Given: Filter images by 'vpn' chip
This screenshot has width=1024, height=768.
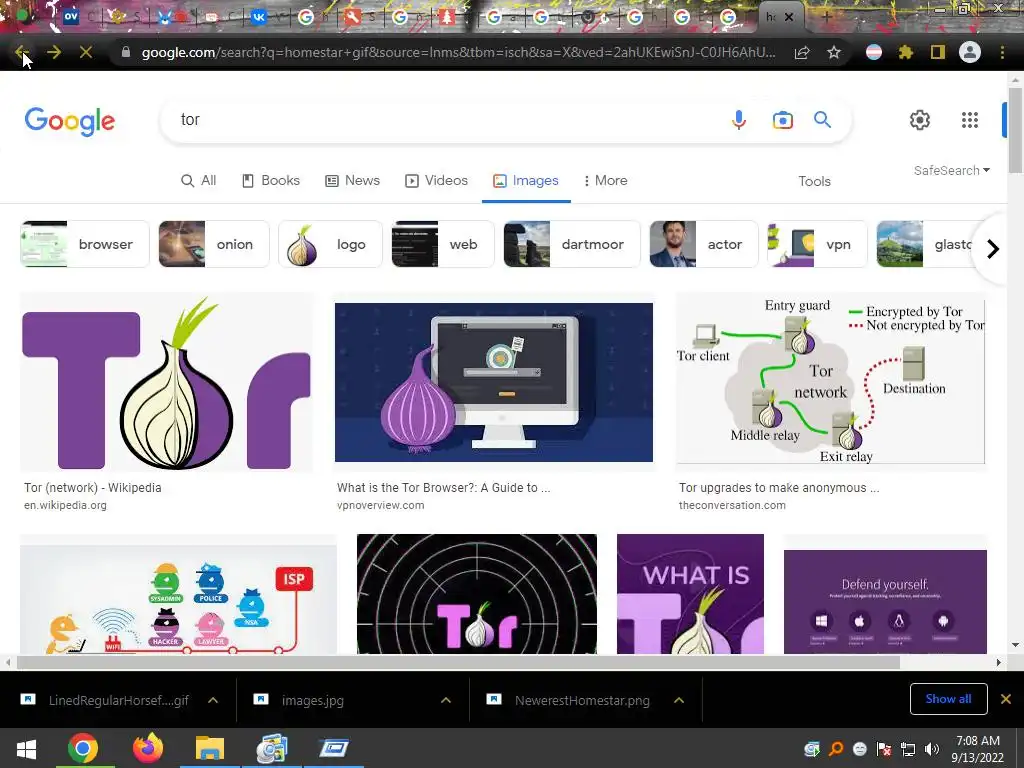Looking at the screenshot, I should 817,244.
